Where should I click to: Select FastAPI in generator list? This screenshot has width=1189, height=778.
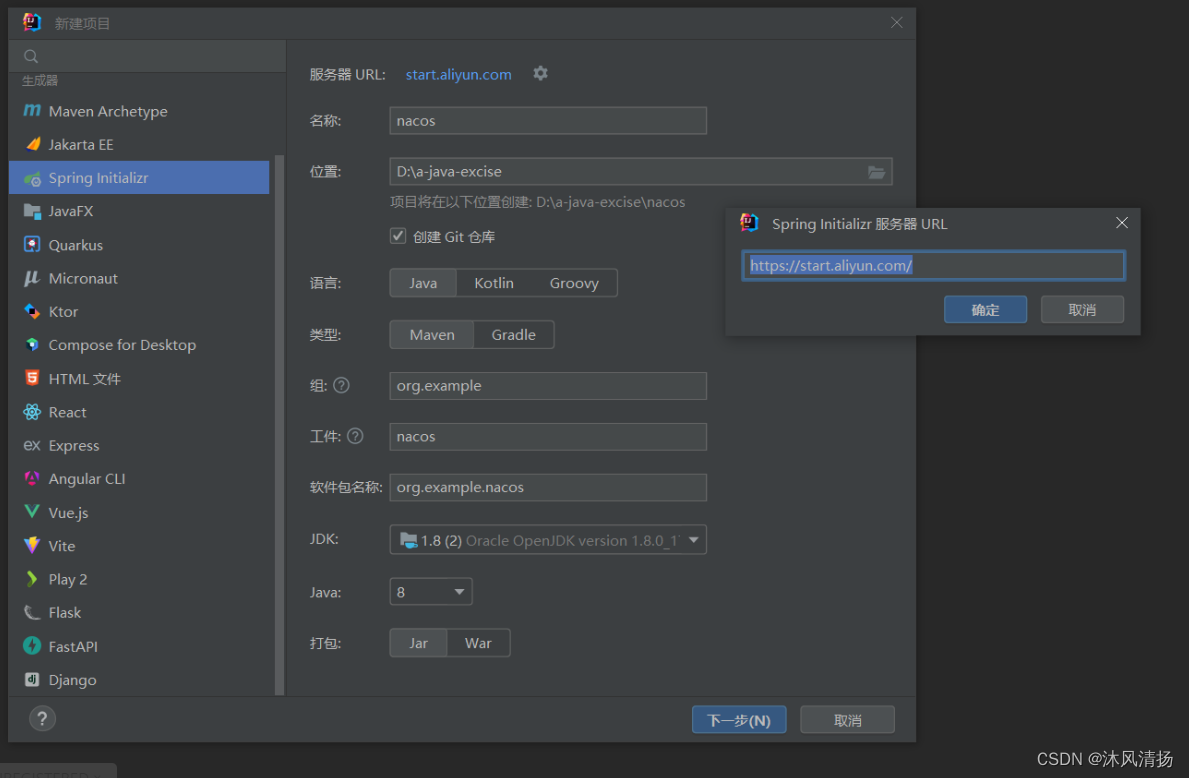(139, 646)
